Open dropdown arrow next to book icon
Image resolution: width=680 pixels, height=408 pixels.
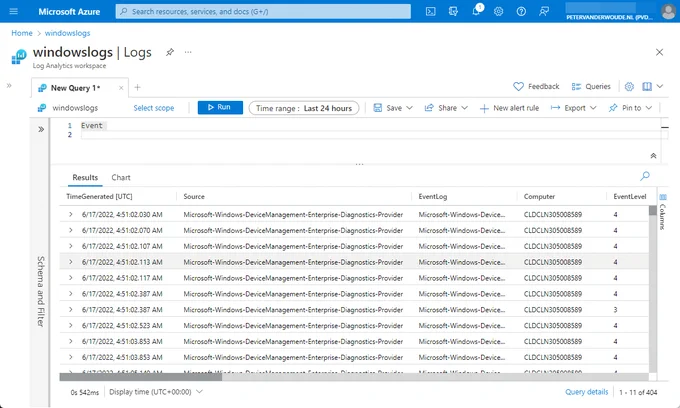click(x=660, y=87)
